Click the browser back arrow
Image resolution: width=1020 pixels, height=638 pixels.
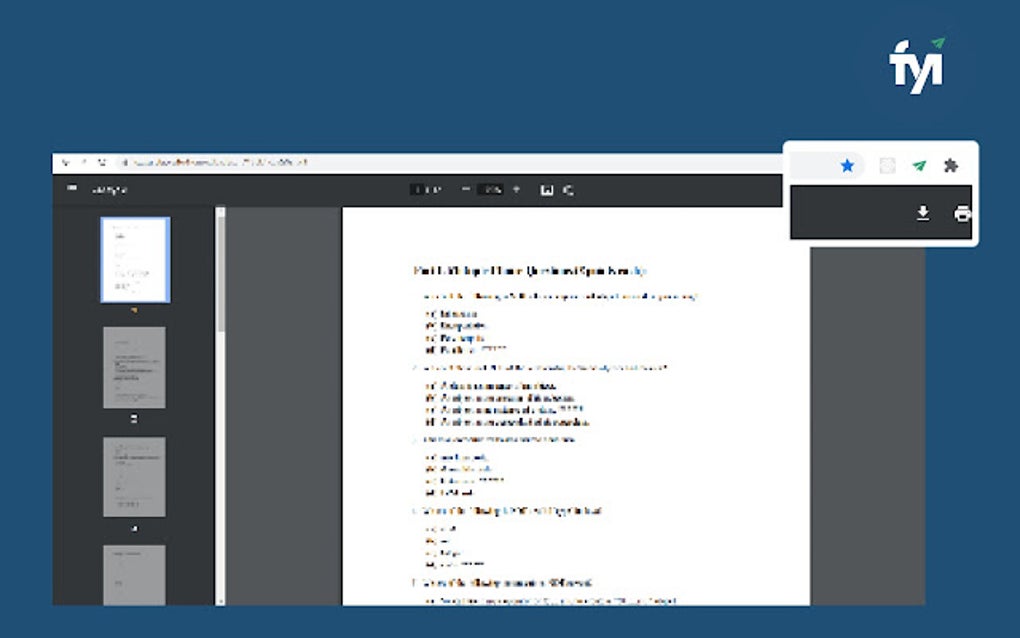(x=66, y=161)
